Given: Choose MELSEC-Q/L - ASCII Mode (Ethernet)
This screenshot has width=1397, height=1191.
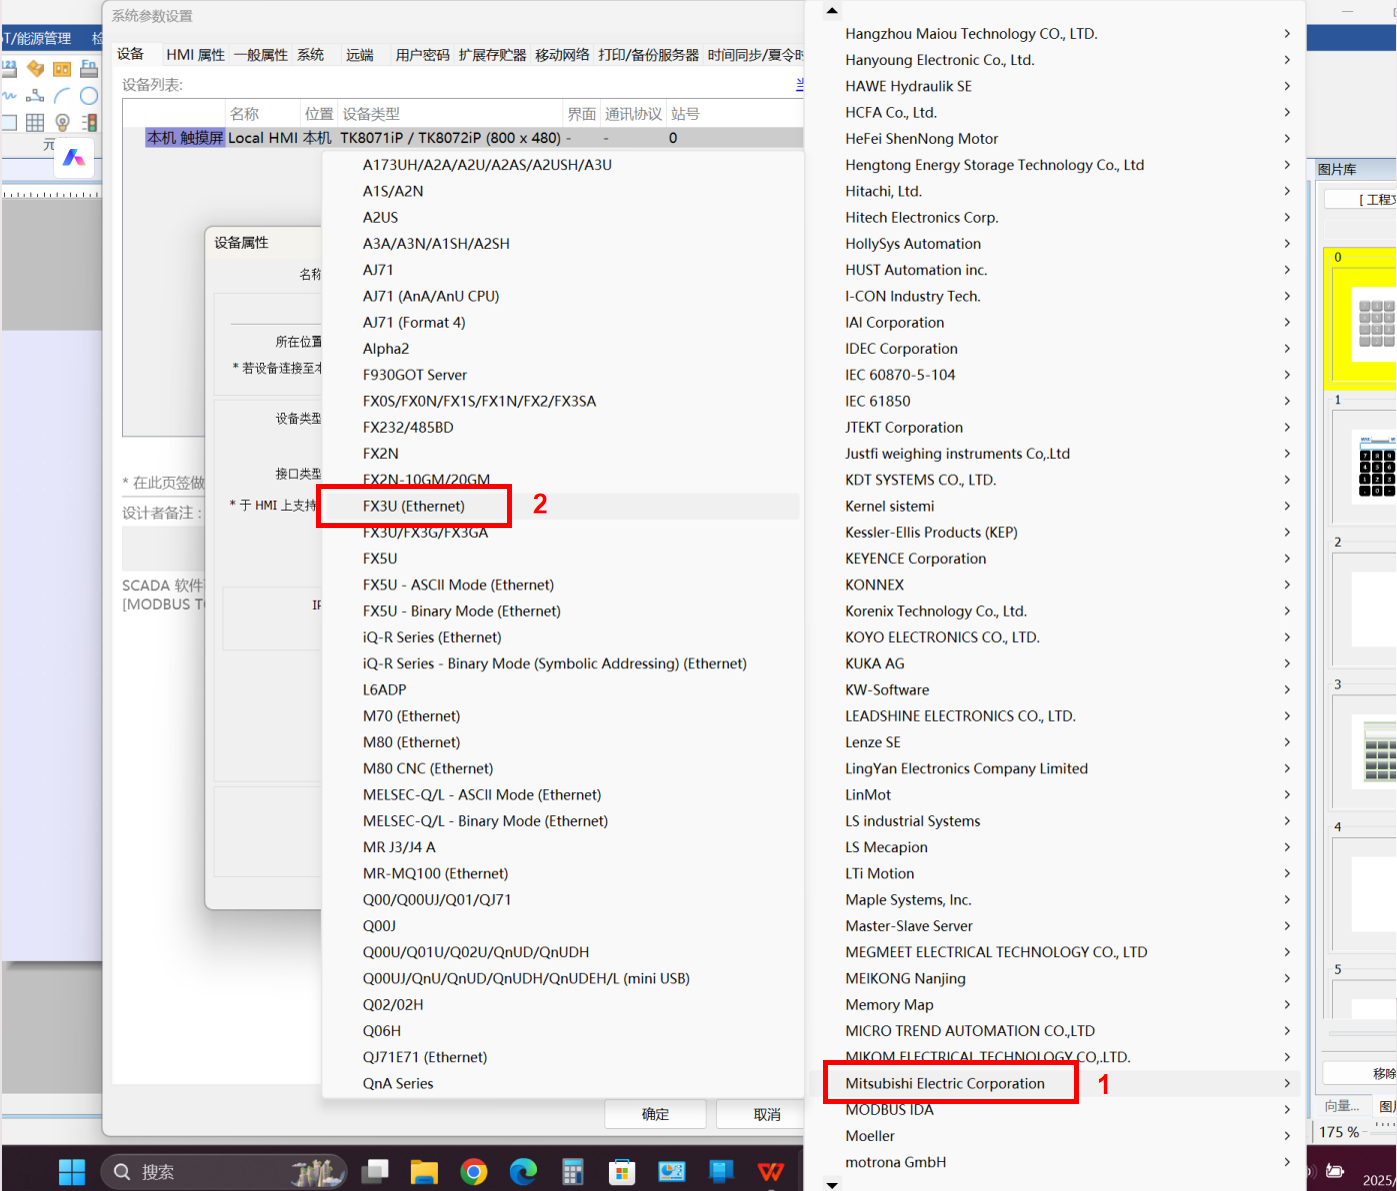Looking at the screenshot, I should click(562, 795).
